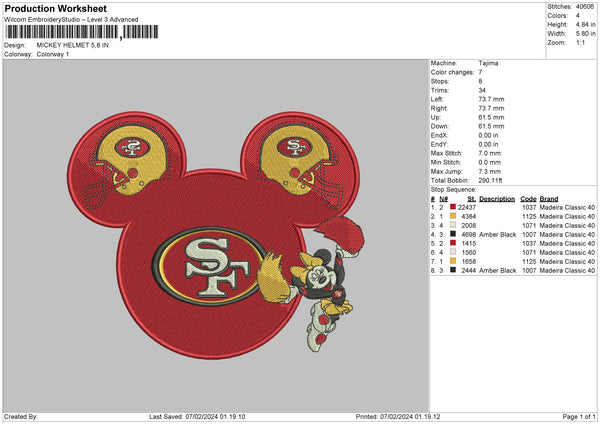Click the Height value 4.84 in
This screenshot has width=600, height=424.
(x=585, y=24)
